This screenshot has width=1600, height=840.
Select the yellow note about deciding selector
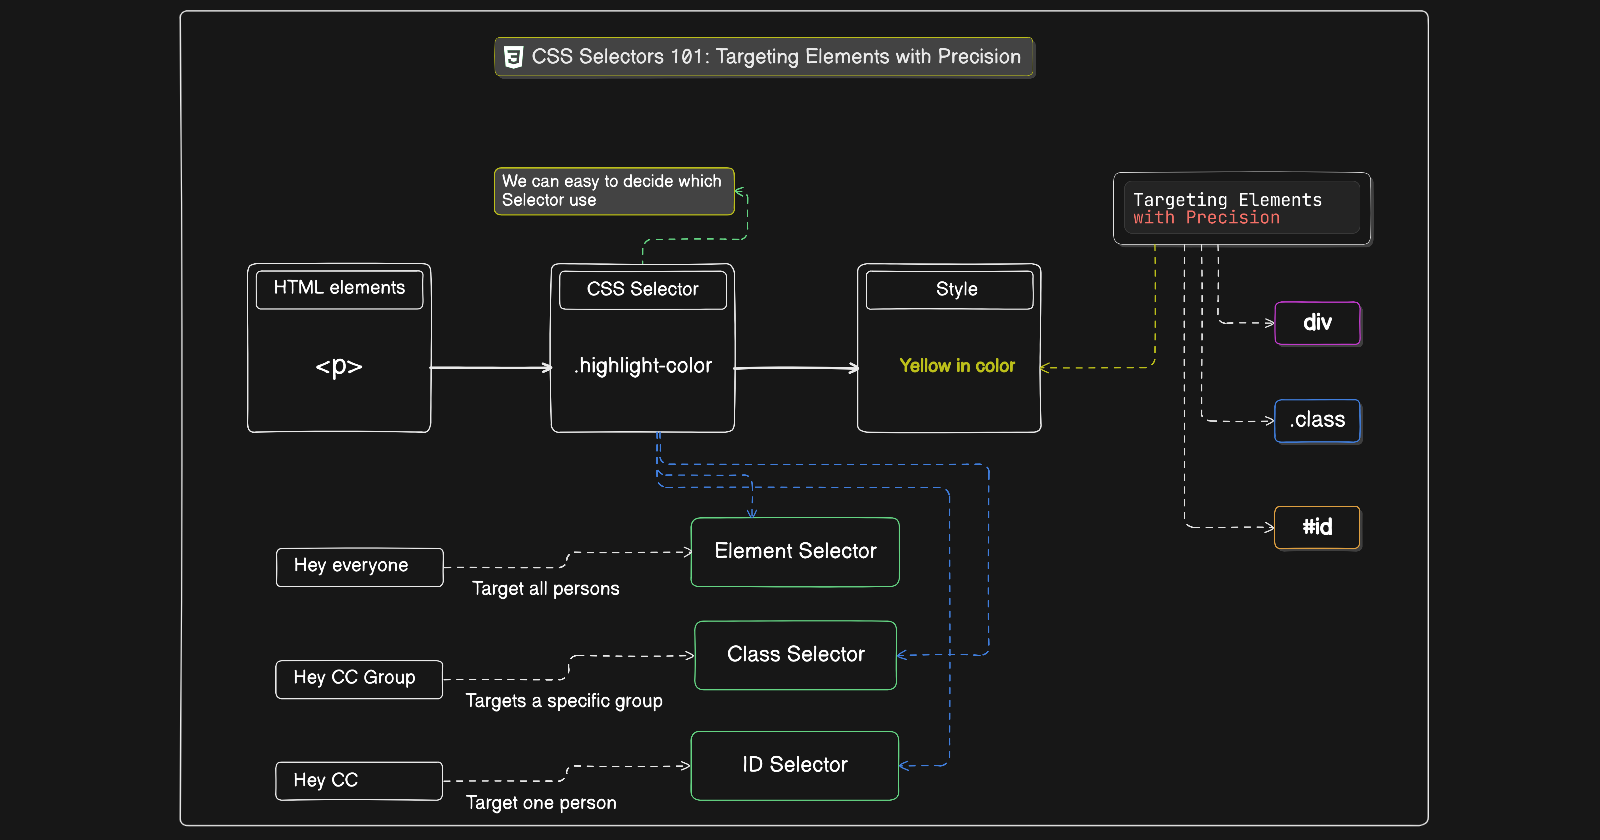click(614, 191)
